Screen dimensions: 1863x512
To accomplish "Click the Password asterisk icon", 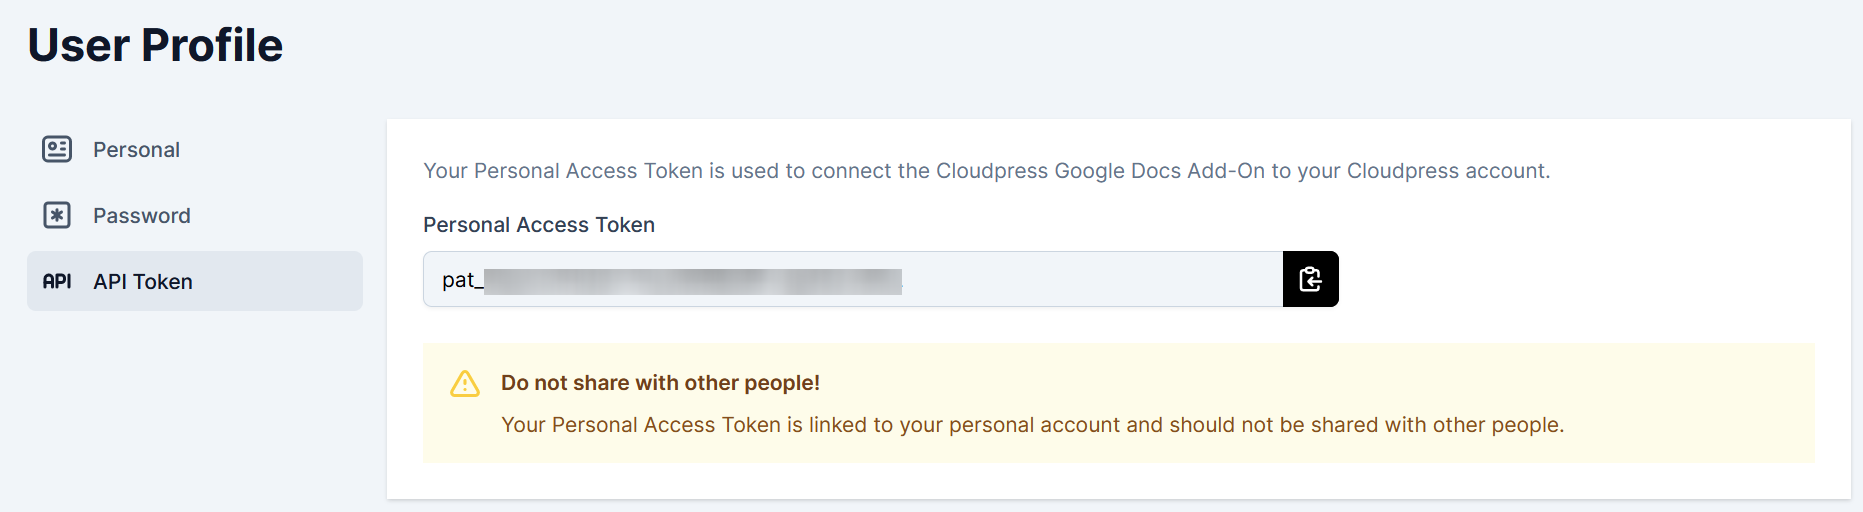I will [x=57, y=215].
